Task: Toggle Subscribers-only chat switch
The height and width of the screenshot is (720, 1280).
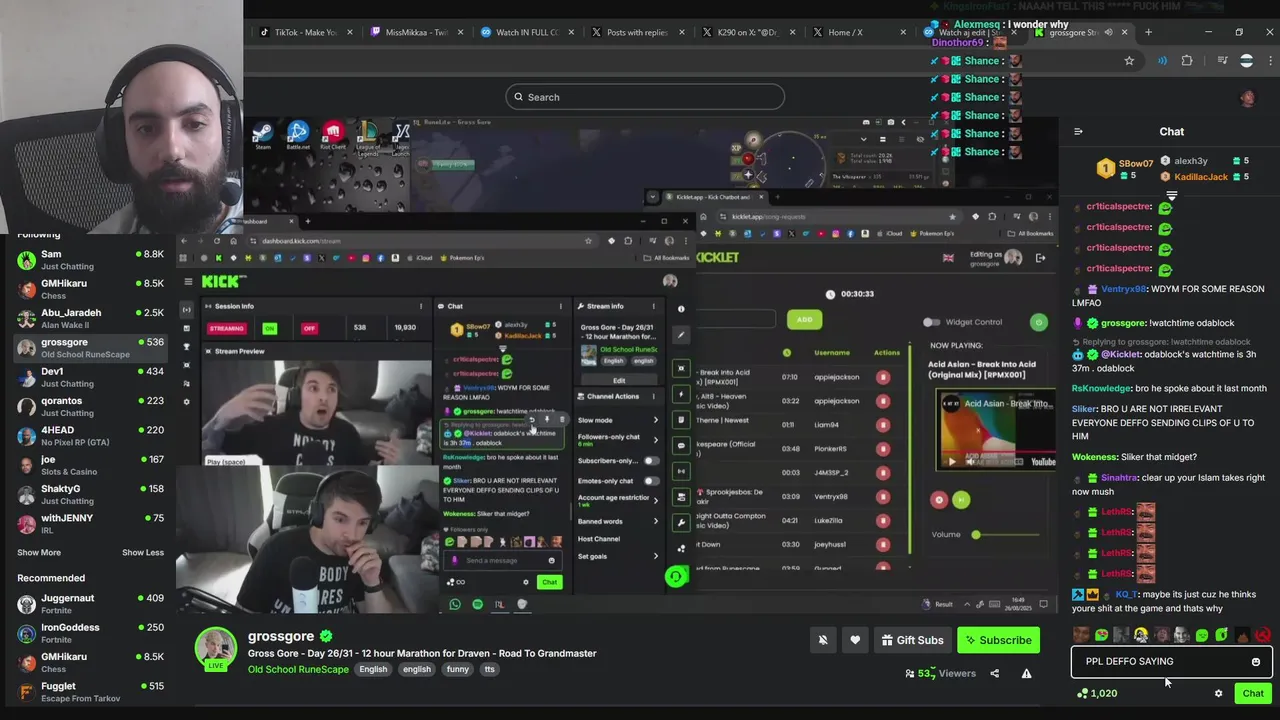Action: tap(651, 461)
